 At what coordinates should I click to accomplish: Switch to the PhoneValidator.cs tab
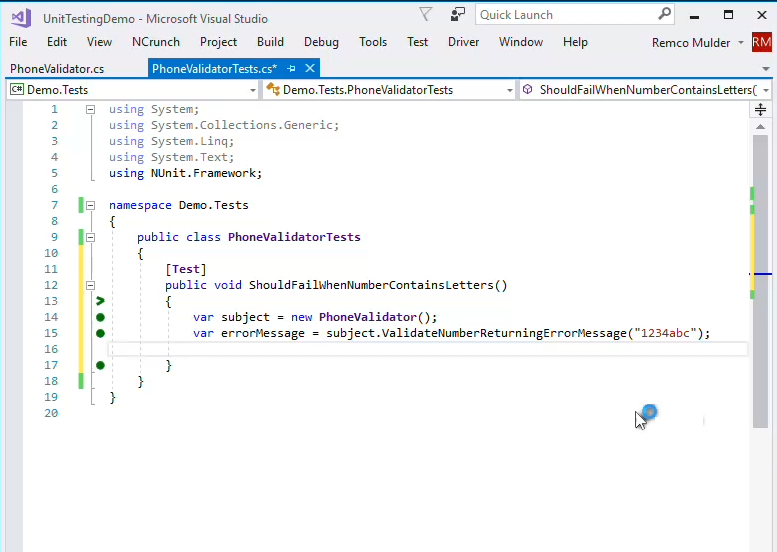click(57, 69)
